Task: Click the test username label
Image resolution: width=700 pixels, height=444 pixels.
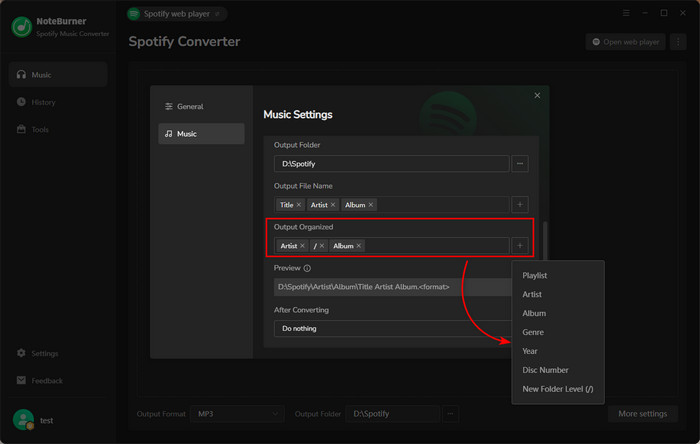Action: [x=46, y=420]
